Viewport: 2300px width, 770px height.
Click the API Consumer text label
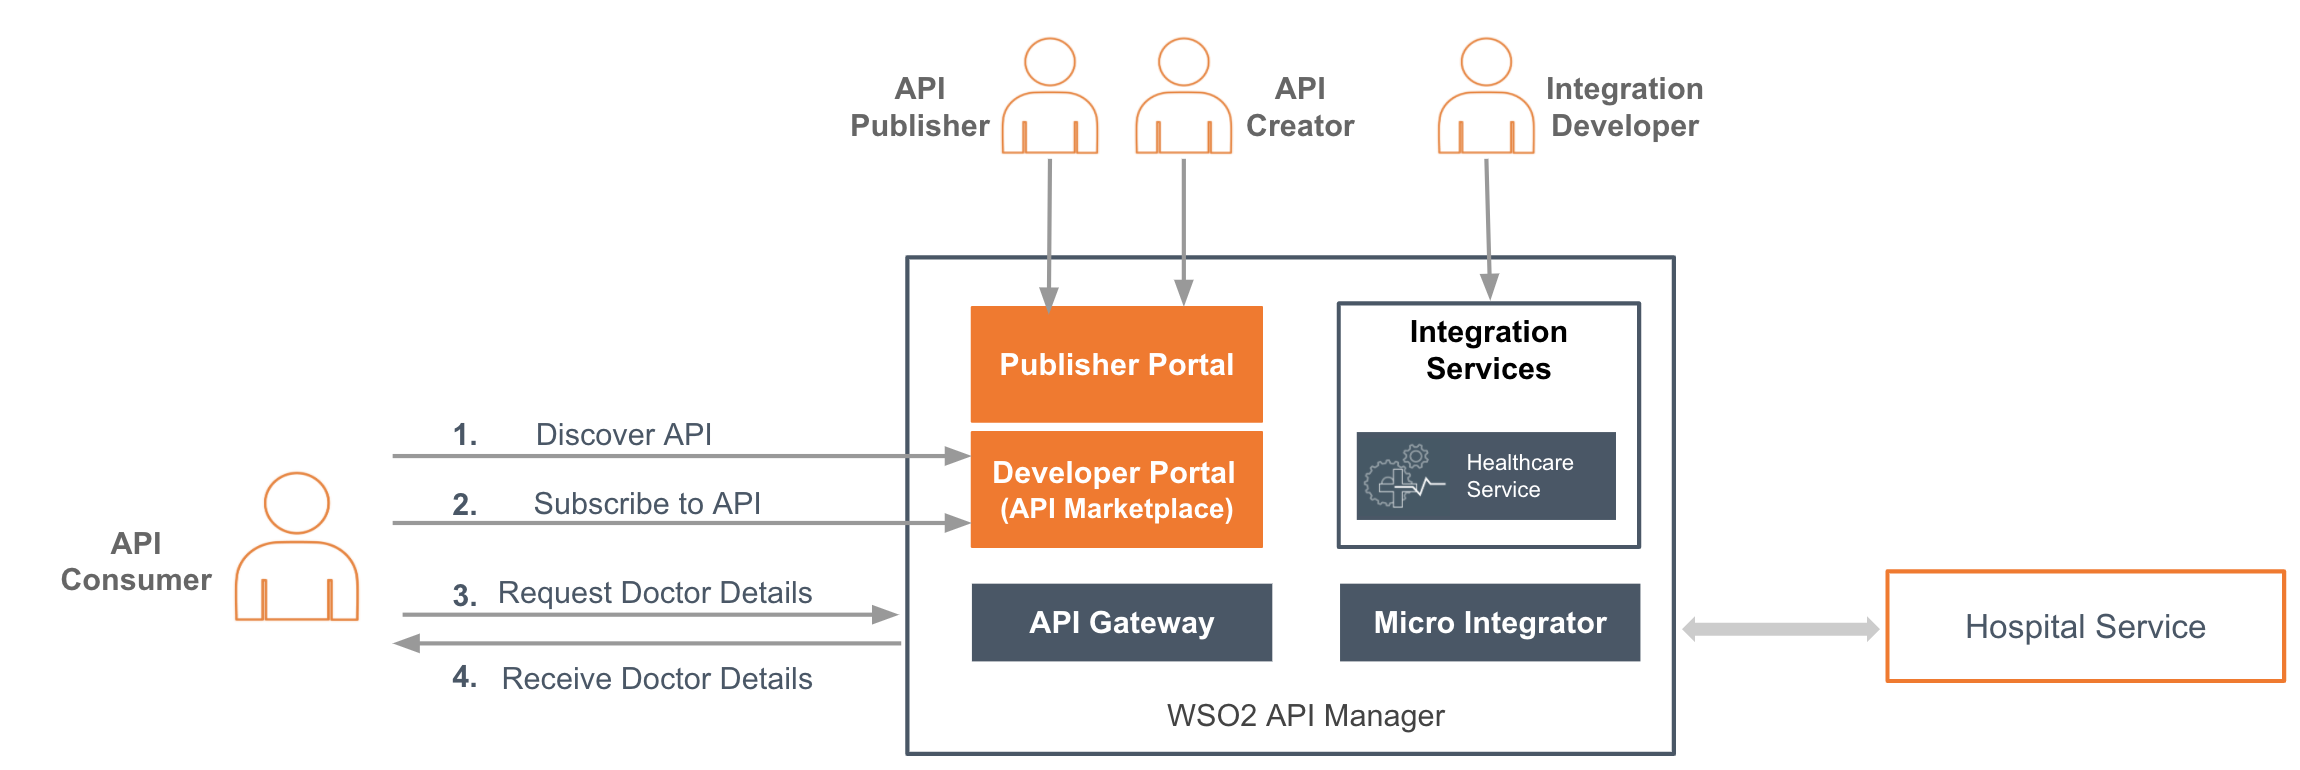pos(136,562)
